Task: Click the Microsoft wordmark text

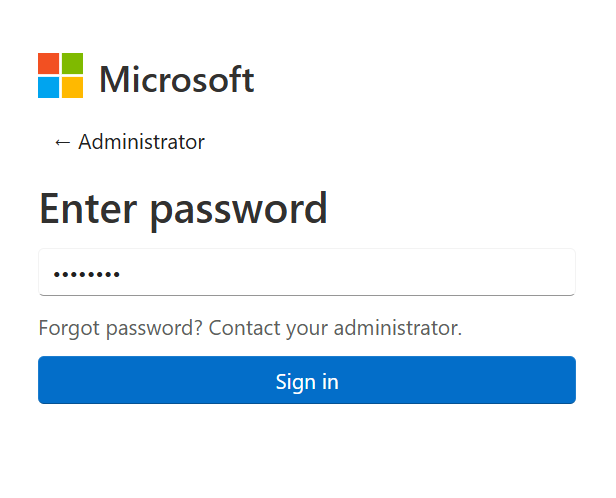Action: point(177,79)
